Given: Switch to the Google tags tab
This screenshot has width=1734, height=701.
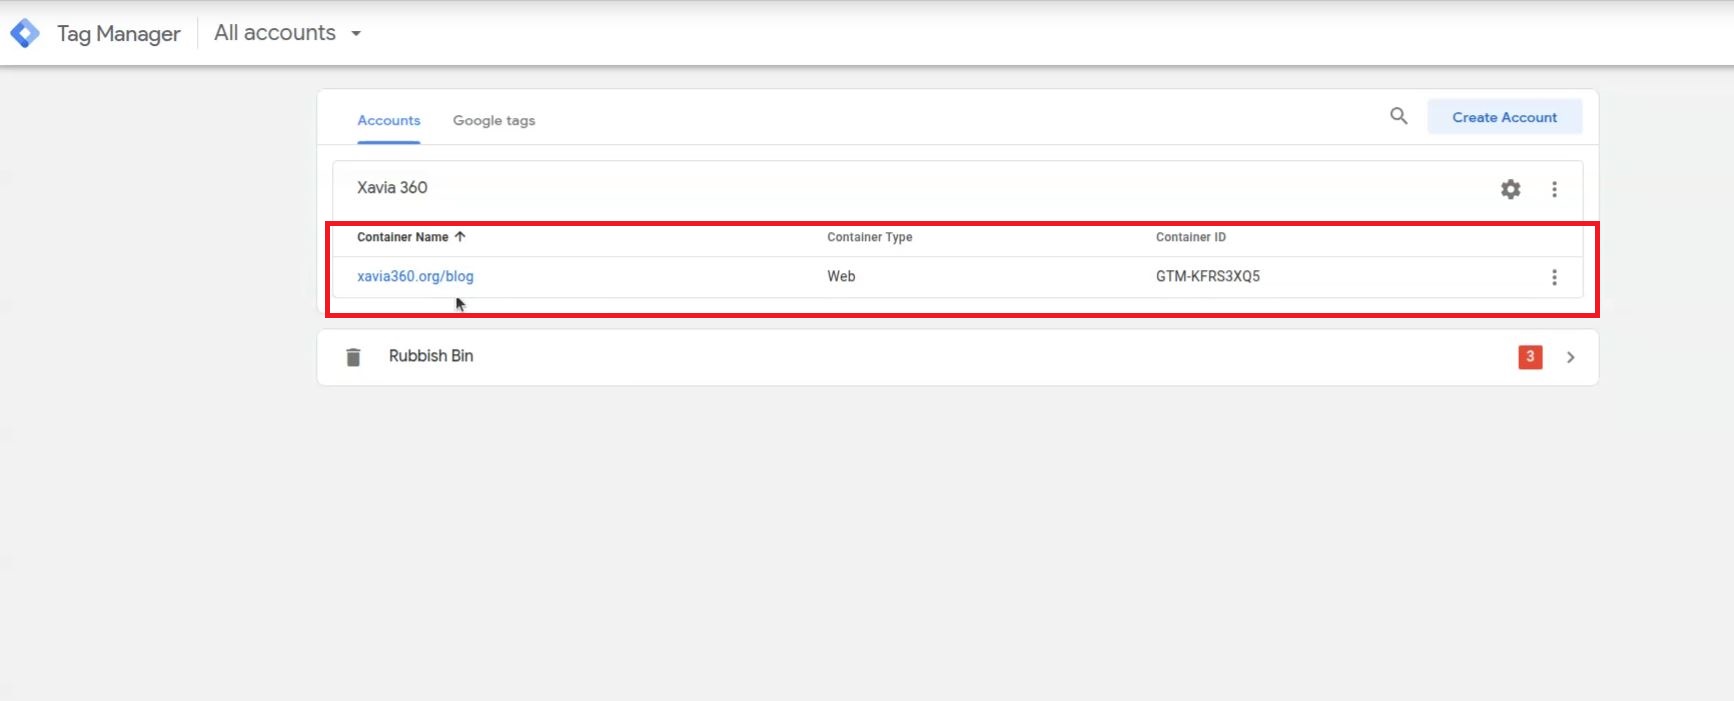Looking at the screenshot, I should (x=494, y=120).
